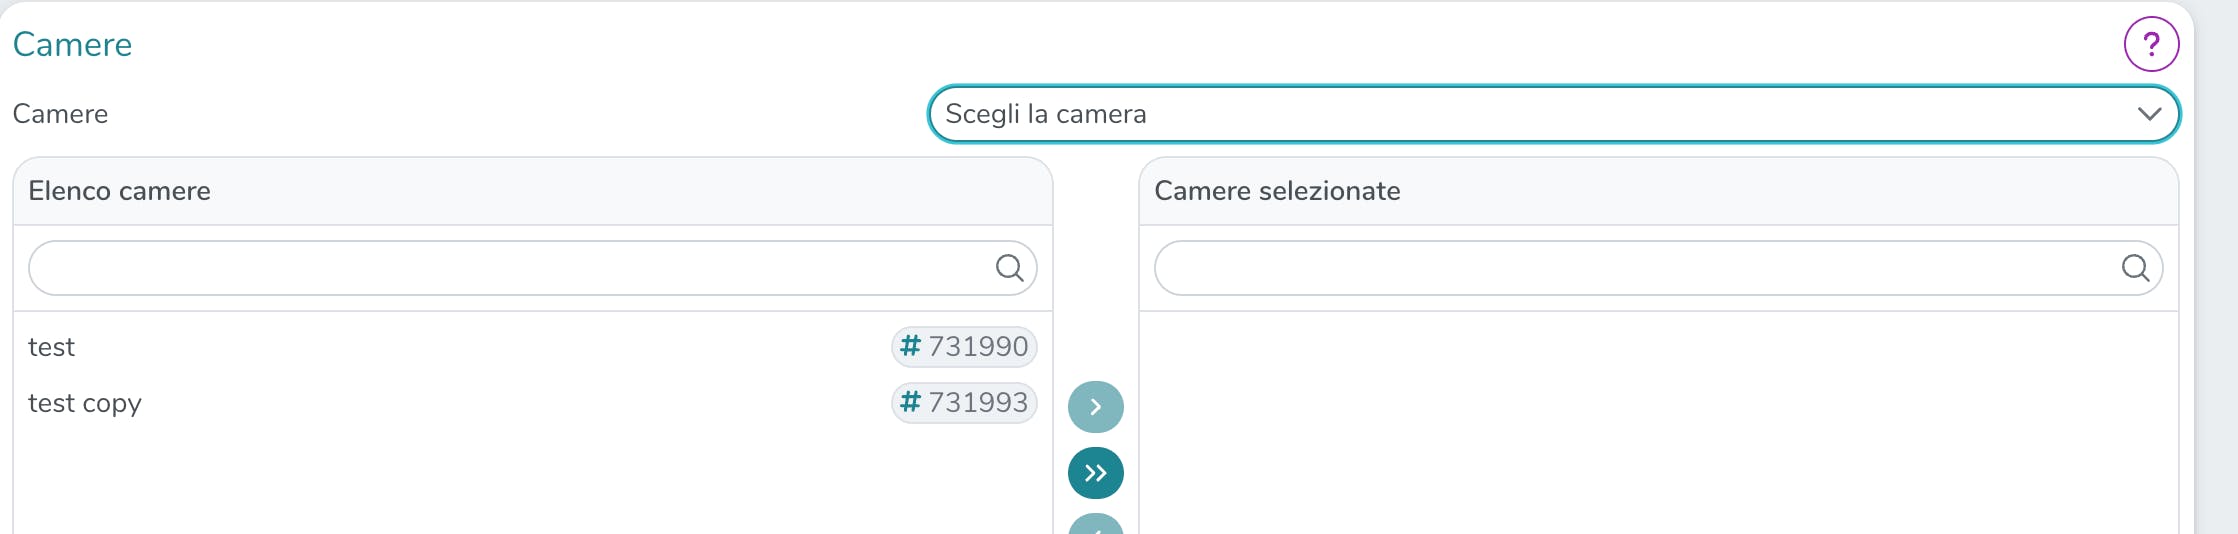Click the Camere field label

click(60, 114)
